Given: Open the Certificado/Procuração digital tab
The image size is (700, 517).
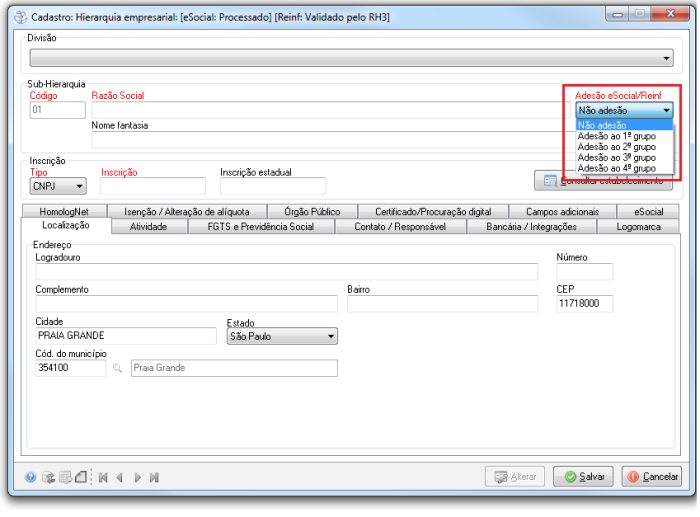Looking at the screenshot, I should coord(433,212).
